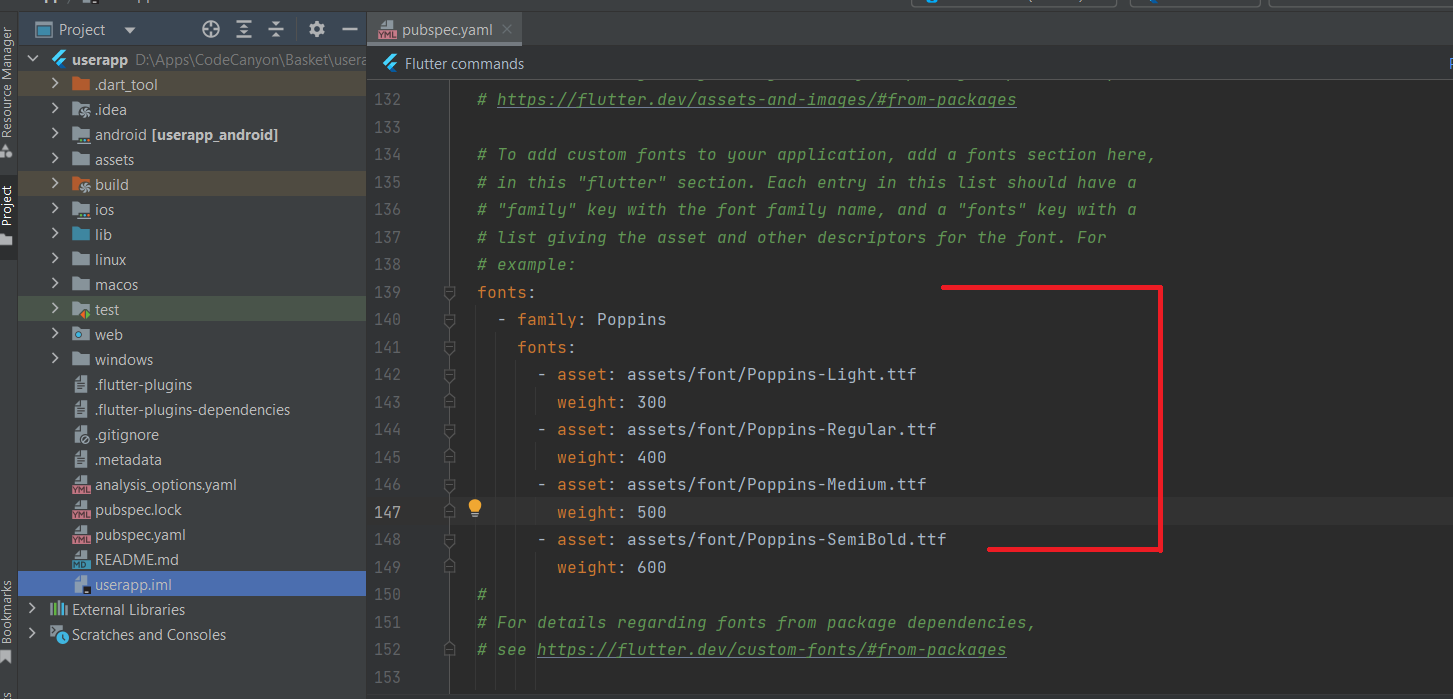
Task: Expand the linux folder arrow
Action: (x=56, y=259)
